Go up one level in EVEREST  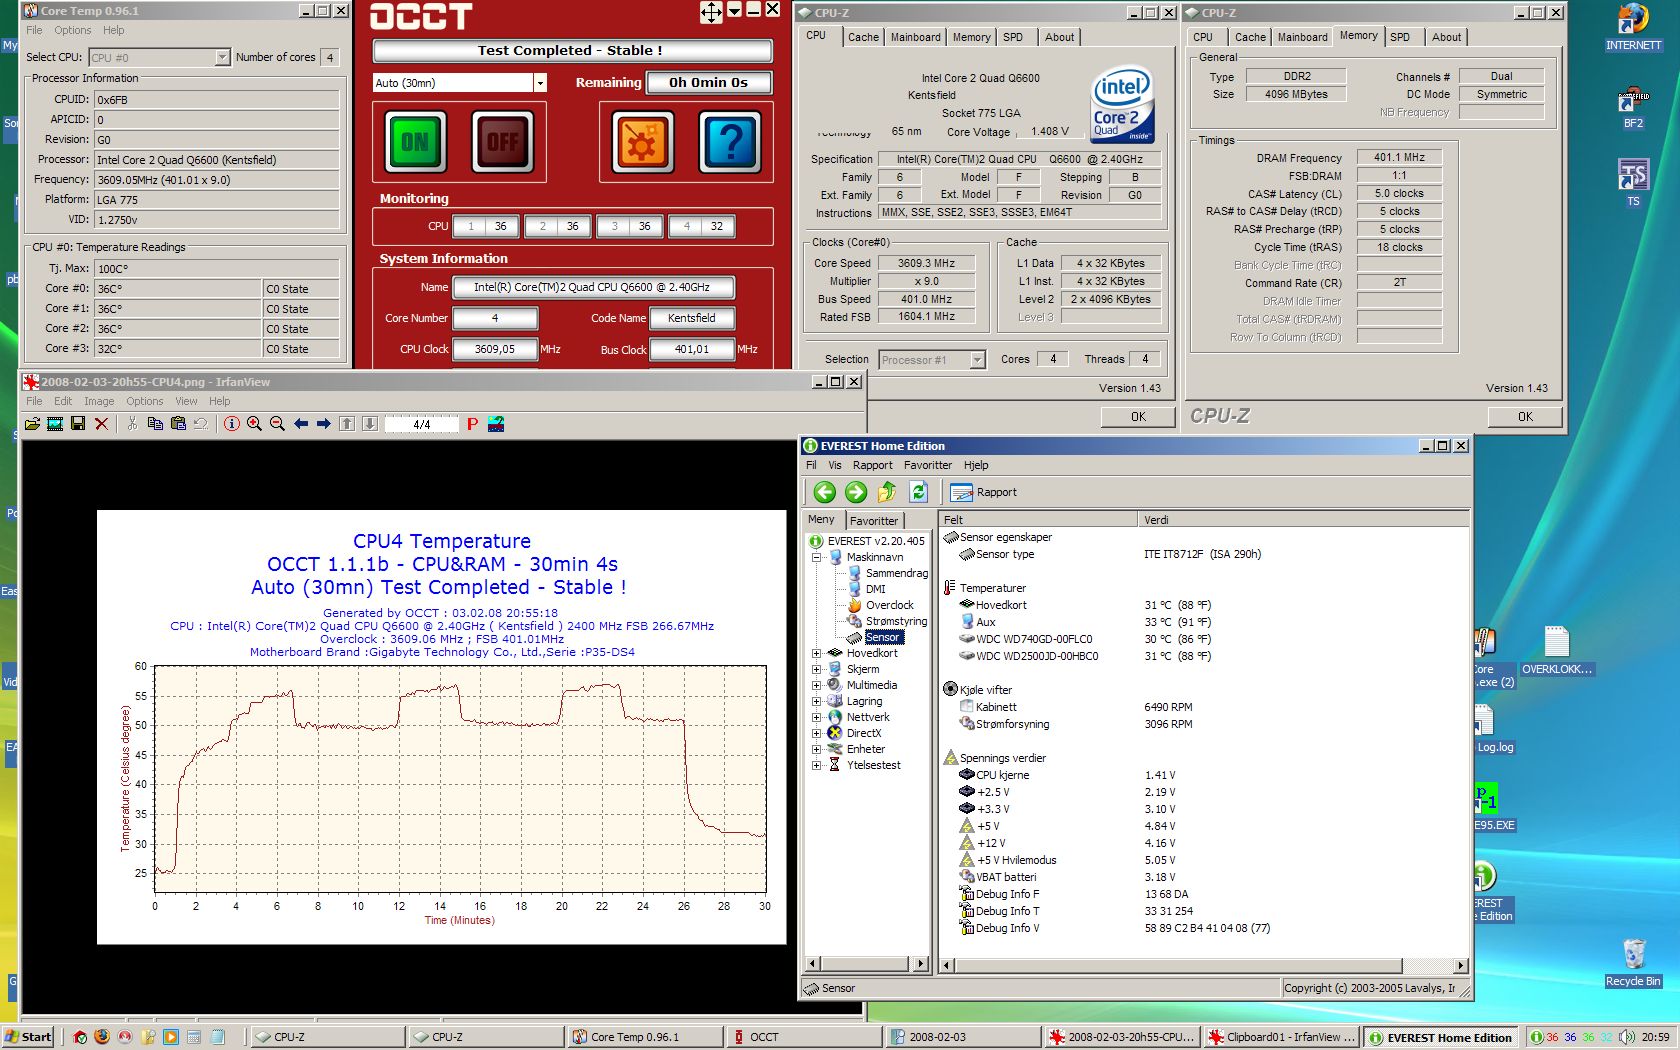point(887,492)
